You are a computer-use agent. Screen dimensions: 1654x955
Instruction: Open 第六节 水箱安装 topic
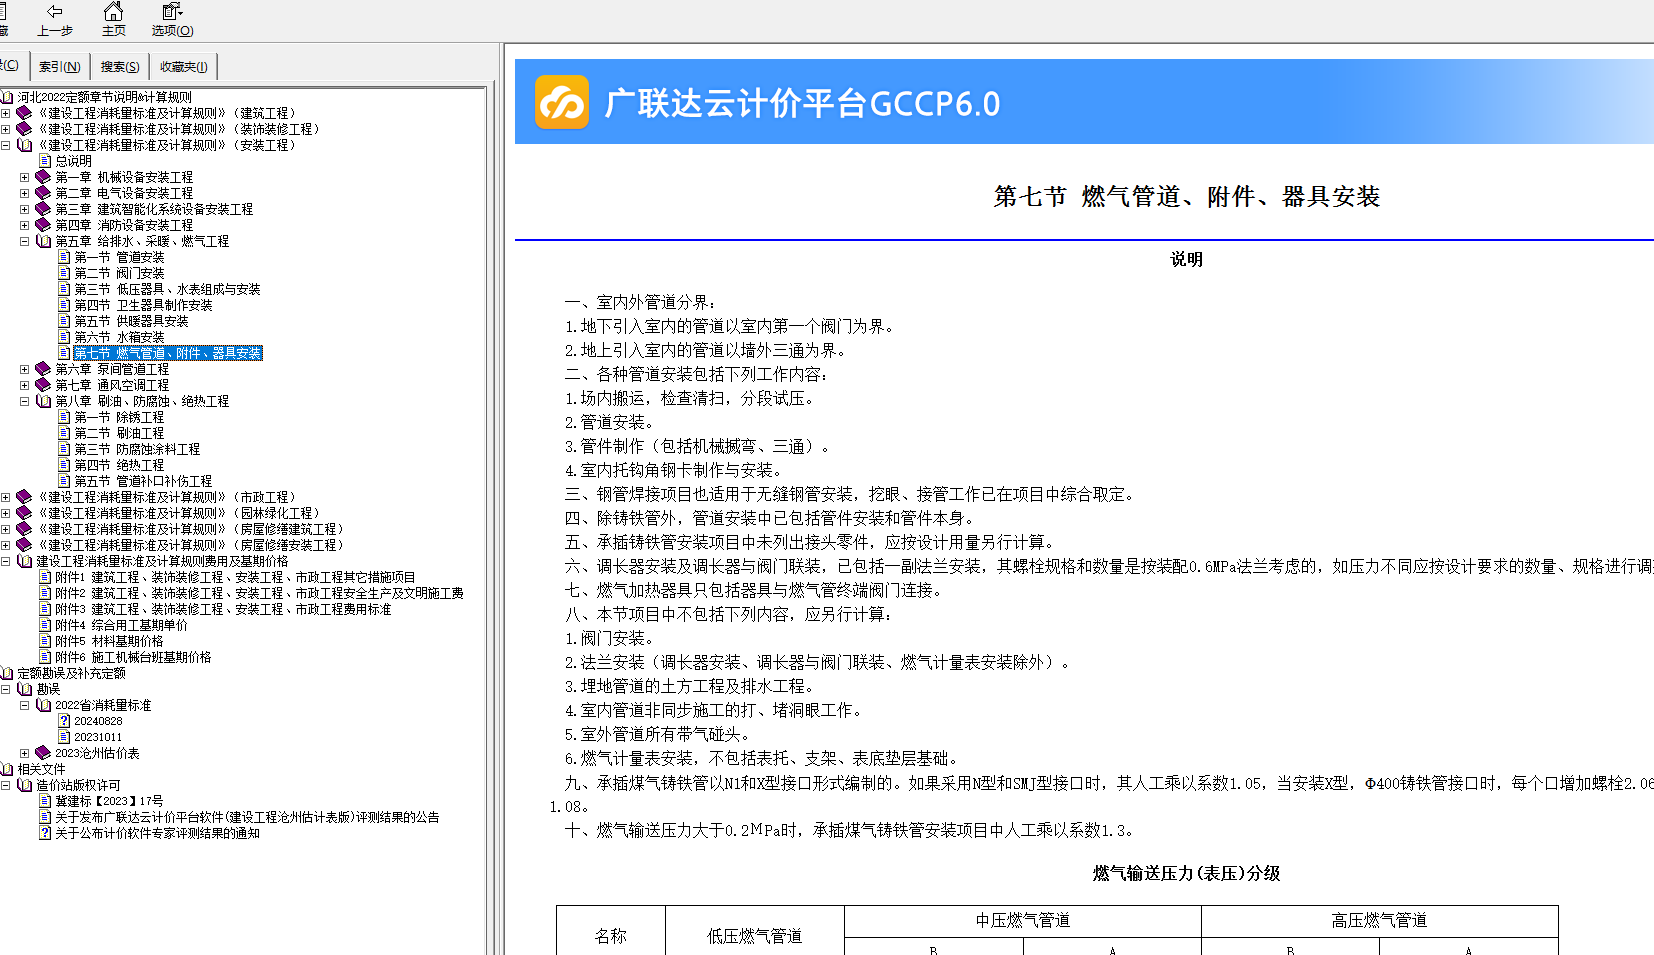119,337
